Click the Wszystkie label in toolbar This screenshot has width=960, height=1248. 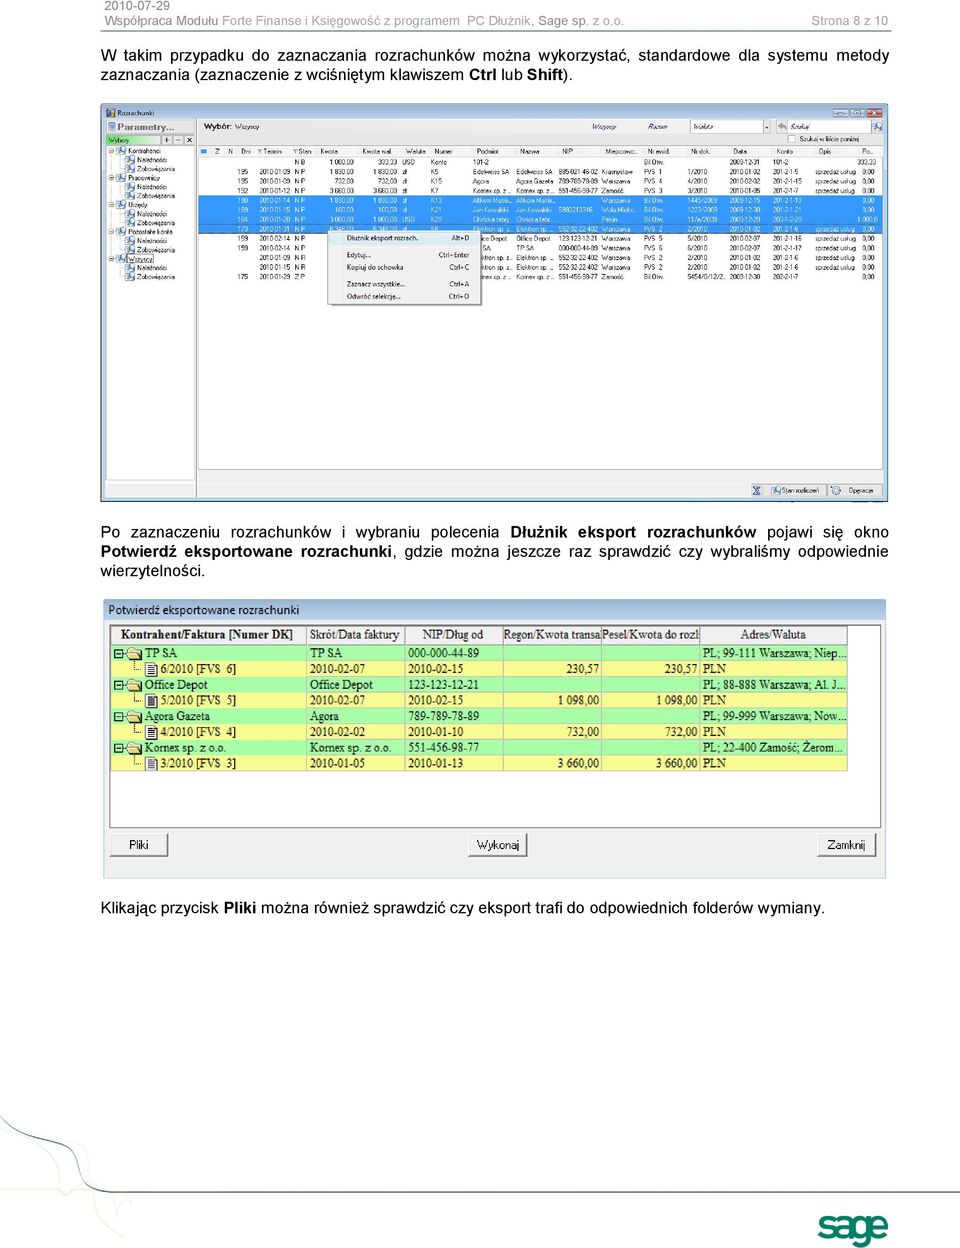pos(604,127)
